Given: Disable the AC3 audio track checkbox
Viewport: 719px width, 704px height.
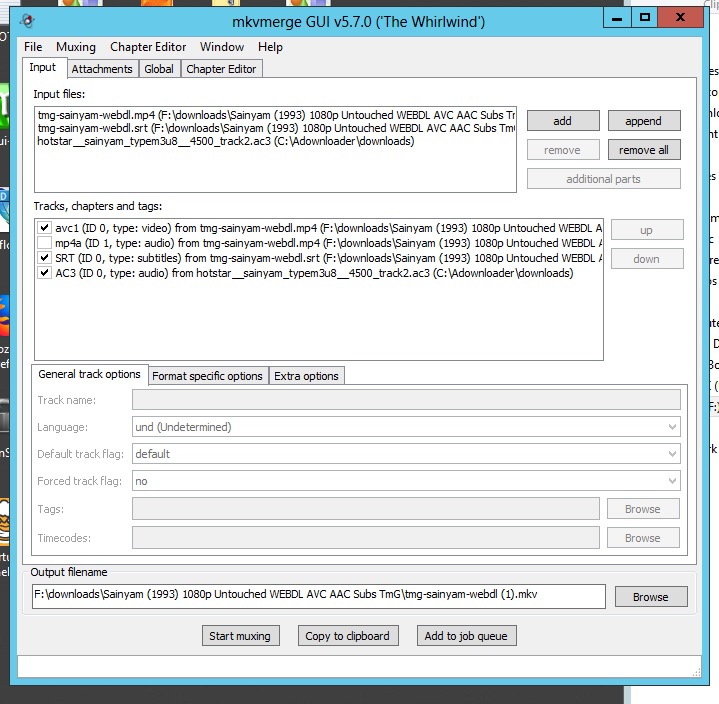Looking at the screenshot, I should pyautogui.click(x=44, y=273).
